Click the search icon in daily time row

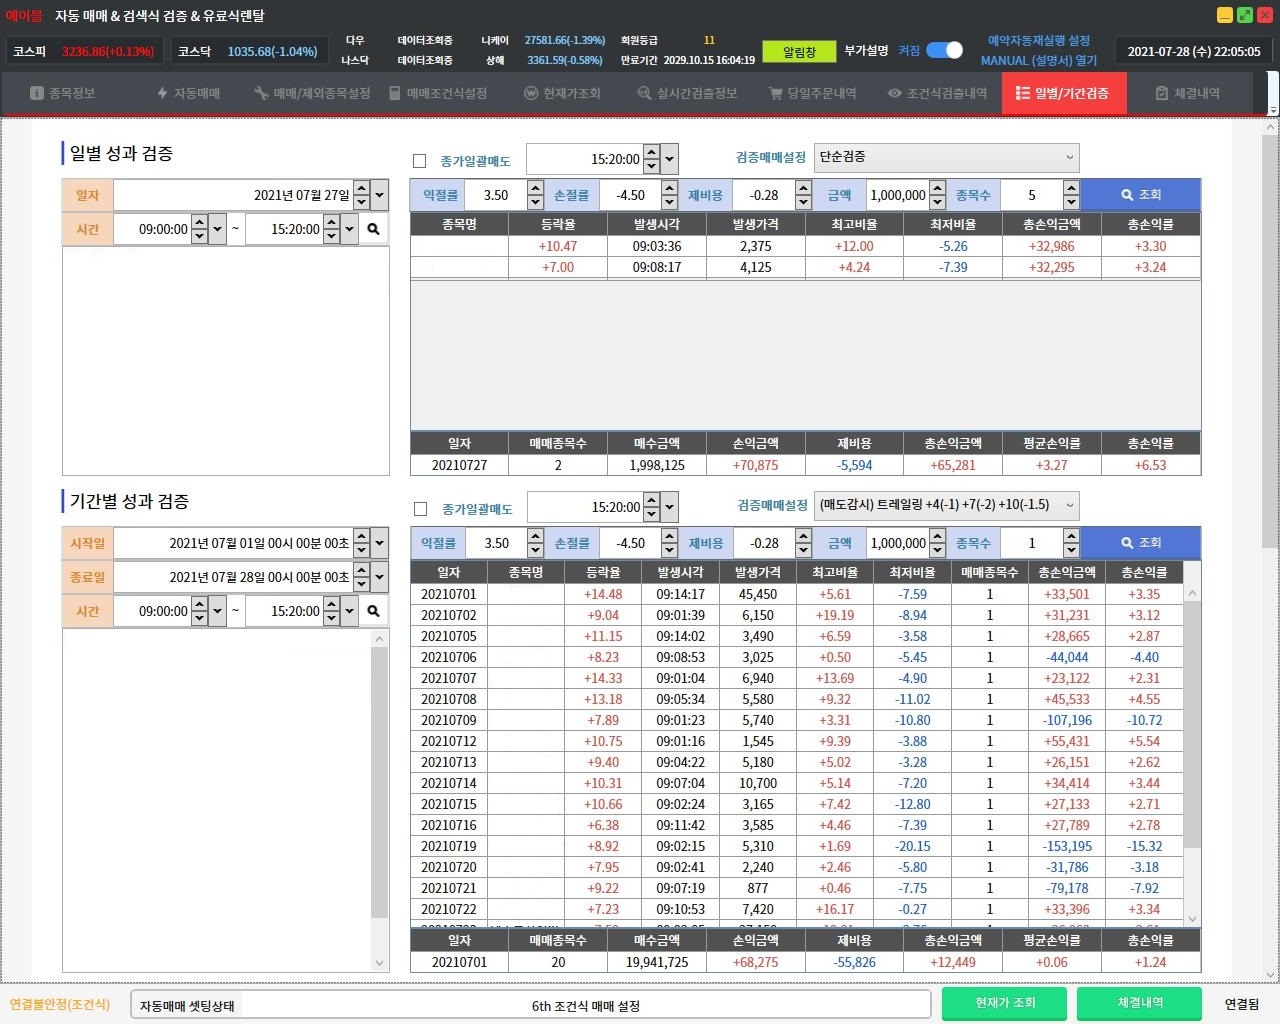(x=373, y=229)
